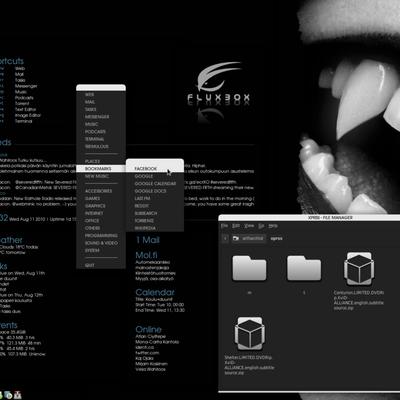Open the second folder in file manager
Screen dimensions: 400x400
point(304,268)
